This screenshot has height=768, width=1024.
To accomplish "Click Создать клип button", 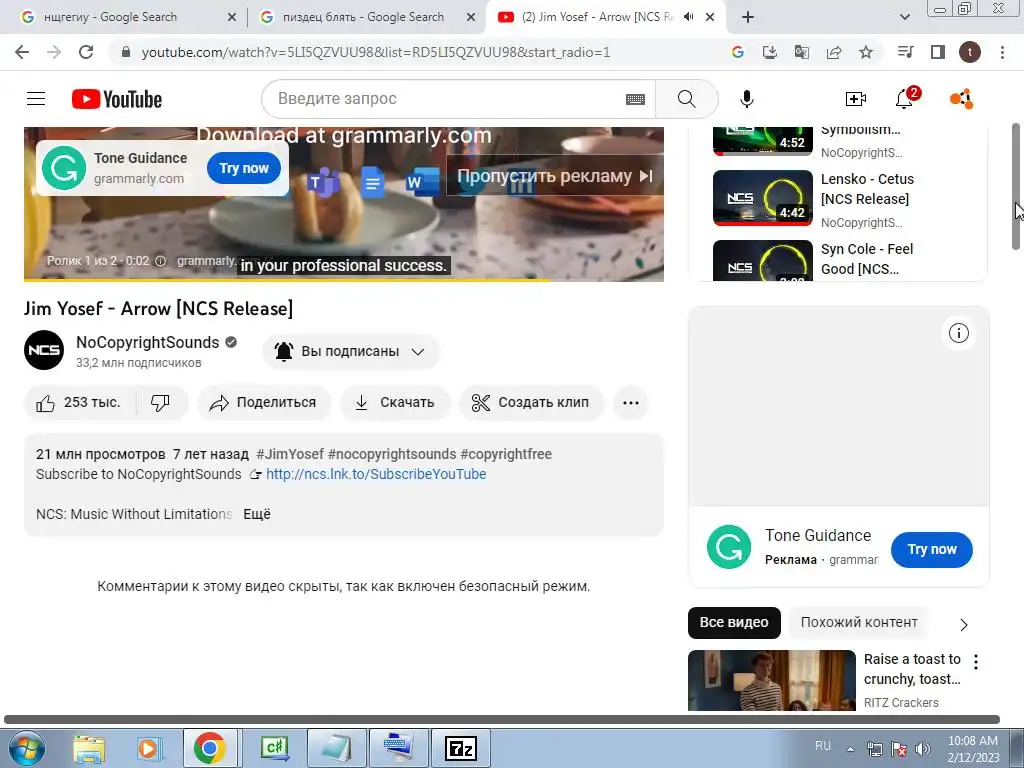I will tap(531, 403).
